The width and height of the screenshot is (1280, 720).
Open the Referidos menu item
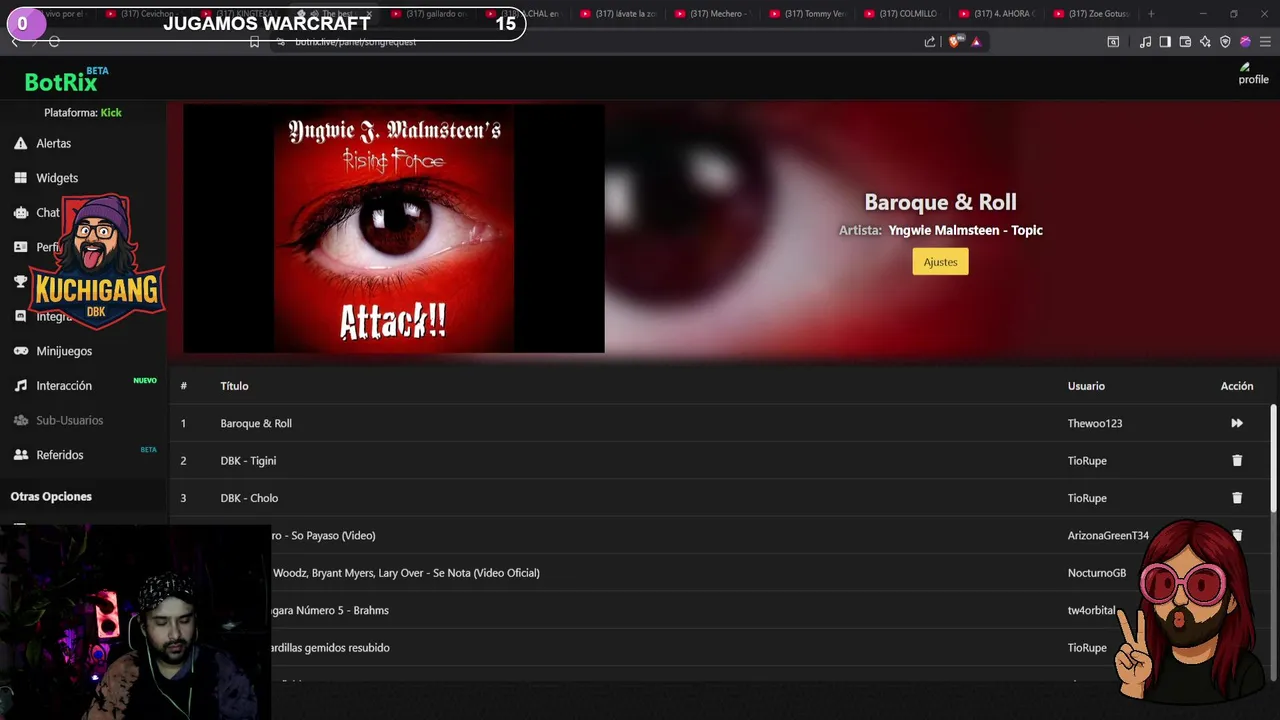pyautogui.click(x=60, y=455)
